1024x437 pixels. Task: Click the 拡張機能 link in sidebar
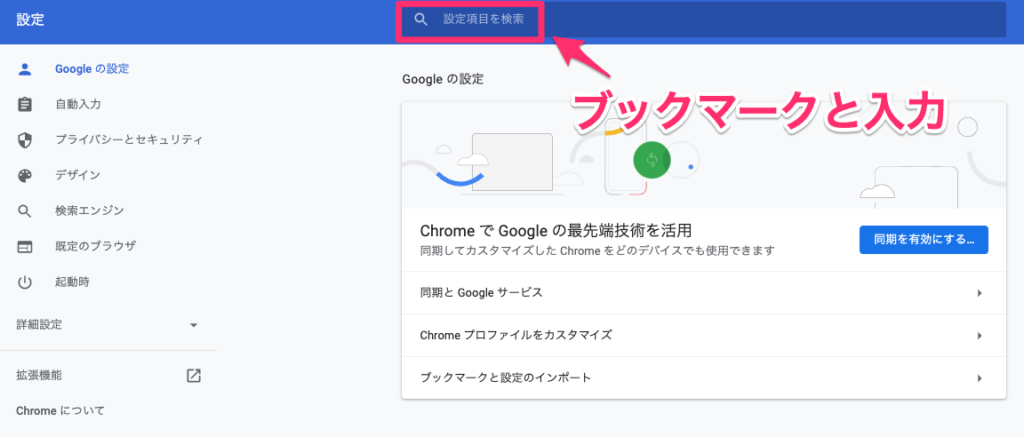[x=40, y=376]
